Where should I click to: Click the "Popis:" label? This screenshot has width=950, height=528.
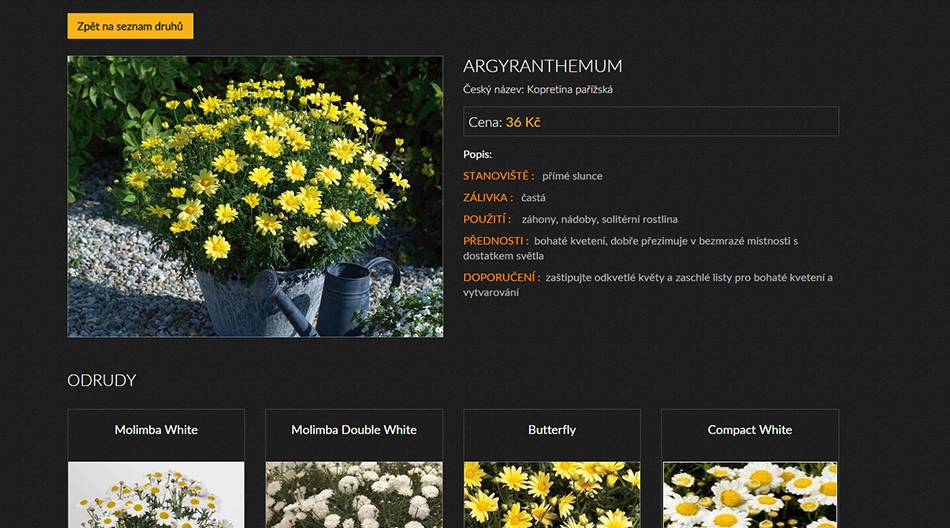[477, 155]
